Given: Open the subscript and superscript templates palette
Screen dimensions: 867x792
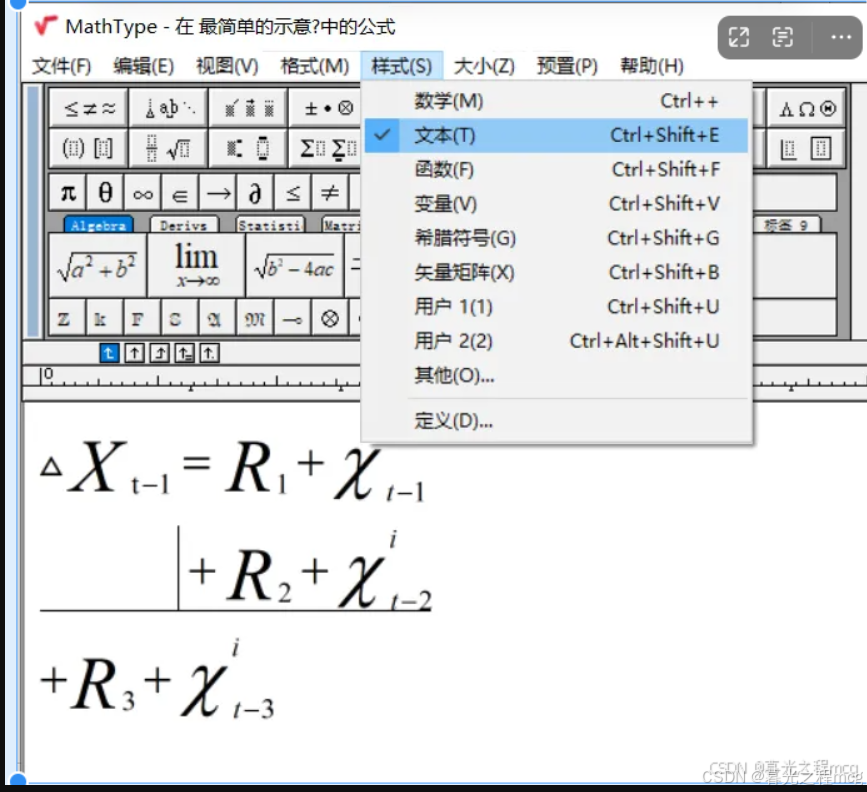Looking at the screenshot, I should [248, 148].
